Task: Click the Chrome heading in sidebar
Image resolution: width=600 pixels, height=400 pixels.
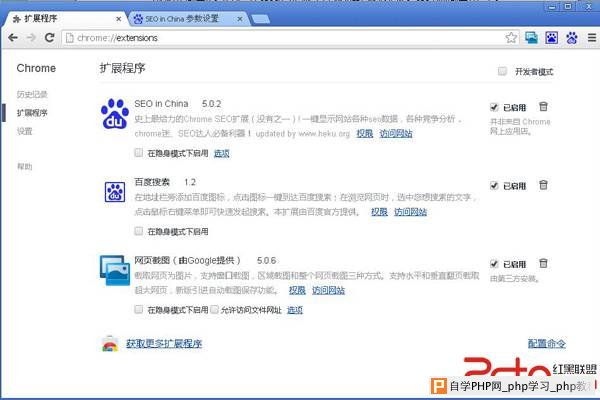Action: click(x=36, y=68)
